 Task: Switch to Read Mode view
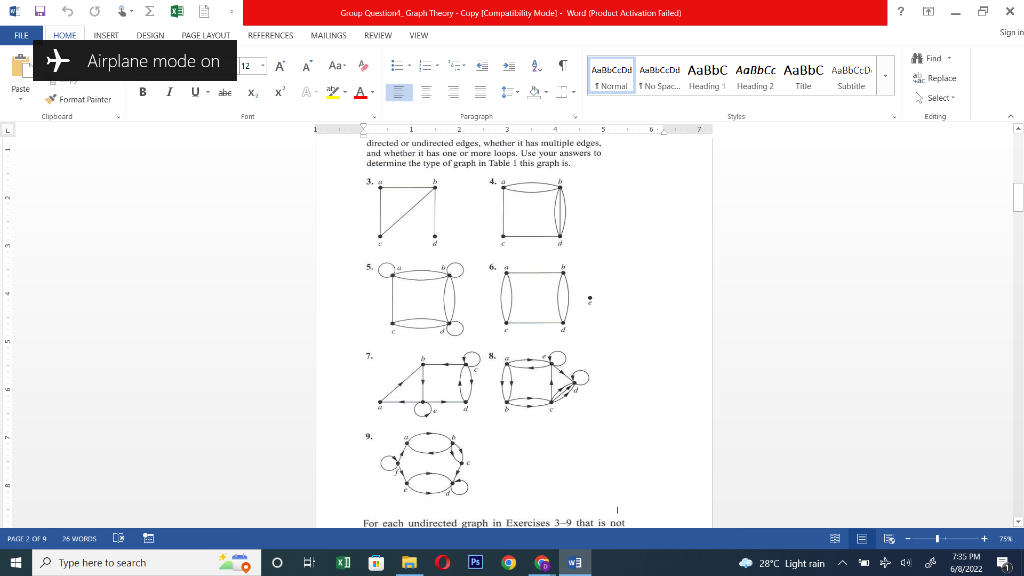[x=835, y=539]
